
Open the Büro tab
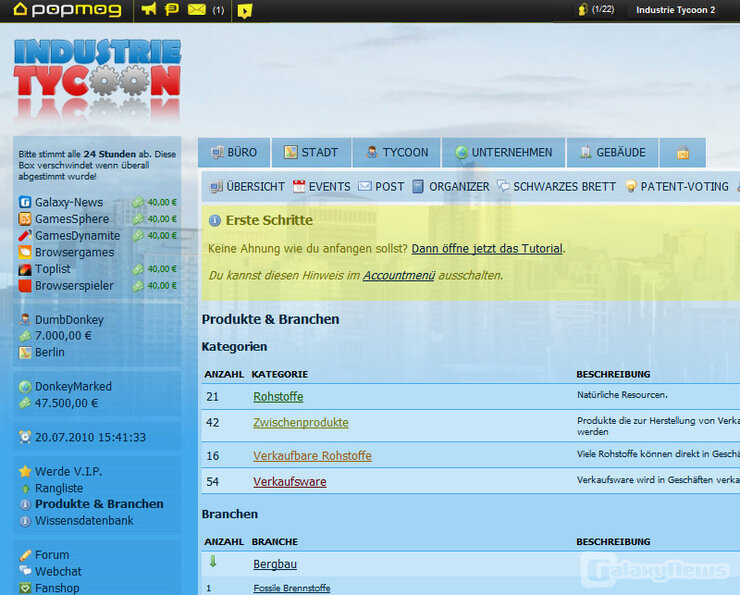[234, 152]
